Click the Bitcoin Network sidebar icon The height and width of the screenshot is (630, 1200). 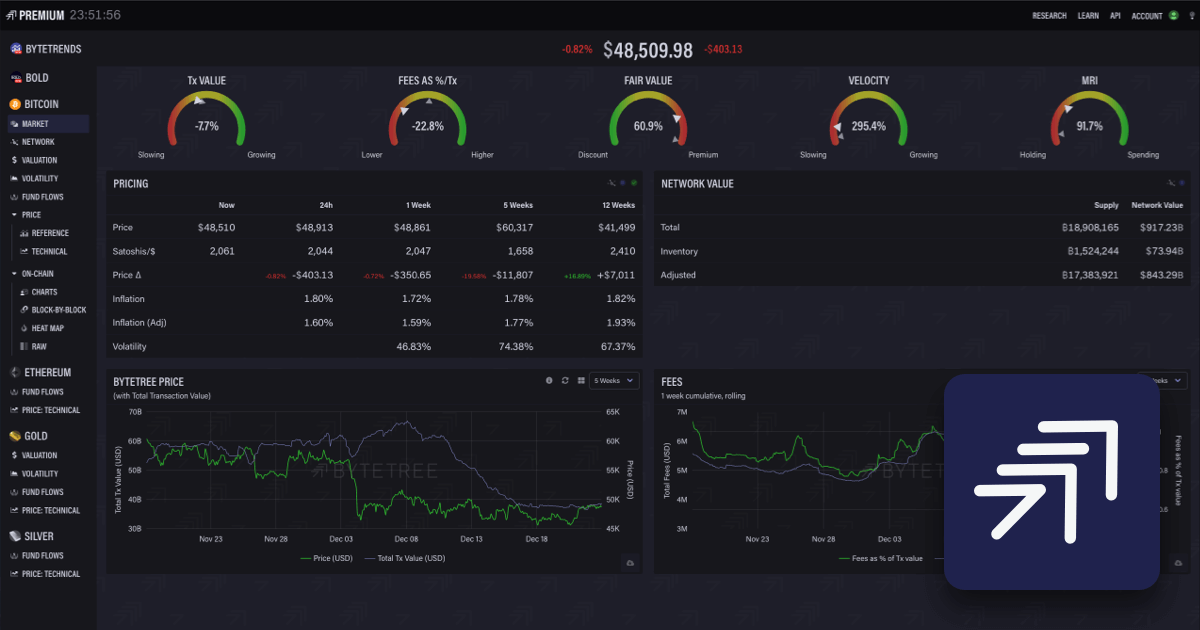click(x=14, y=142)
